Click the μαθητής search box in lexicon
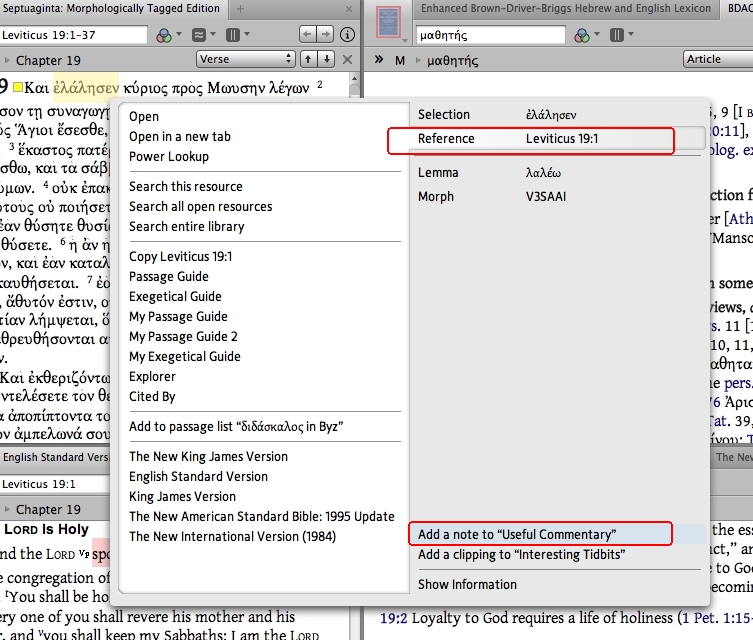 coord(490,35)
